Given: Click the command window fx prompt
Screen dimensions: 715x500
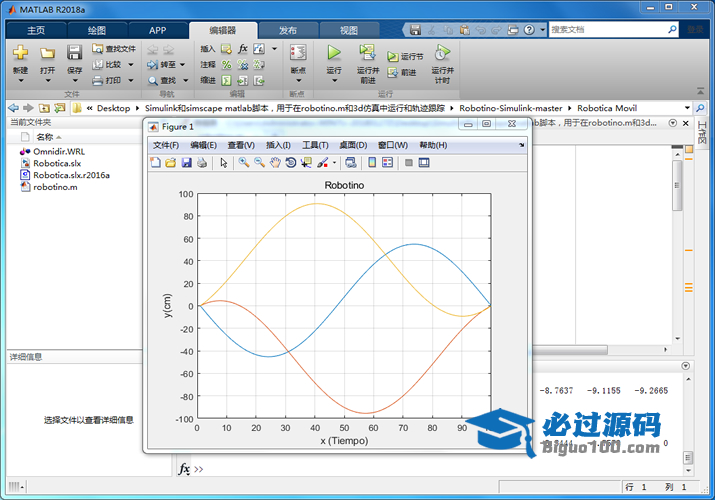Looking at the screenshot, I should click(184, 469).
